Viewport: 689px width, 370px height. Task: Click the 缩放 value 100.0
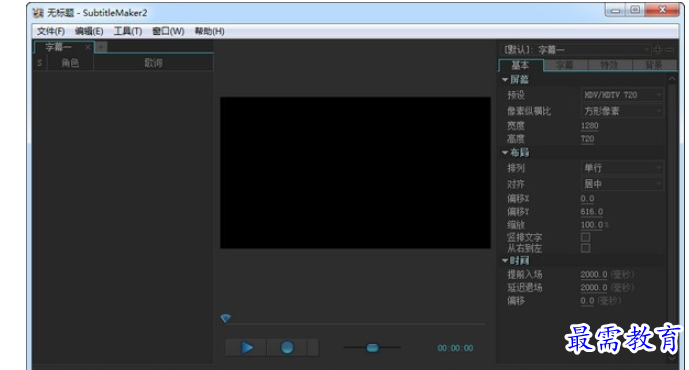click(x=592, y=225)
